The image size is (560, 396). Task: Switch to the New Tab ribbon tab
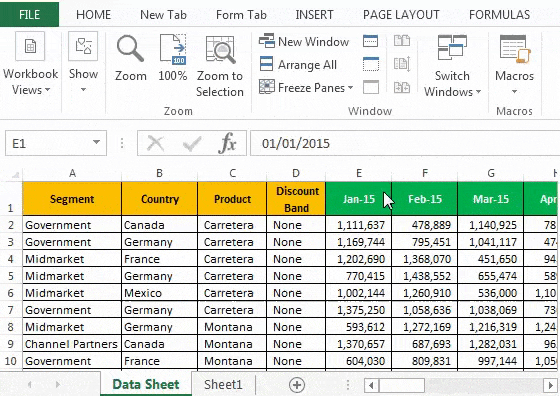[x=163, y=15]
